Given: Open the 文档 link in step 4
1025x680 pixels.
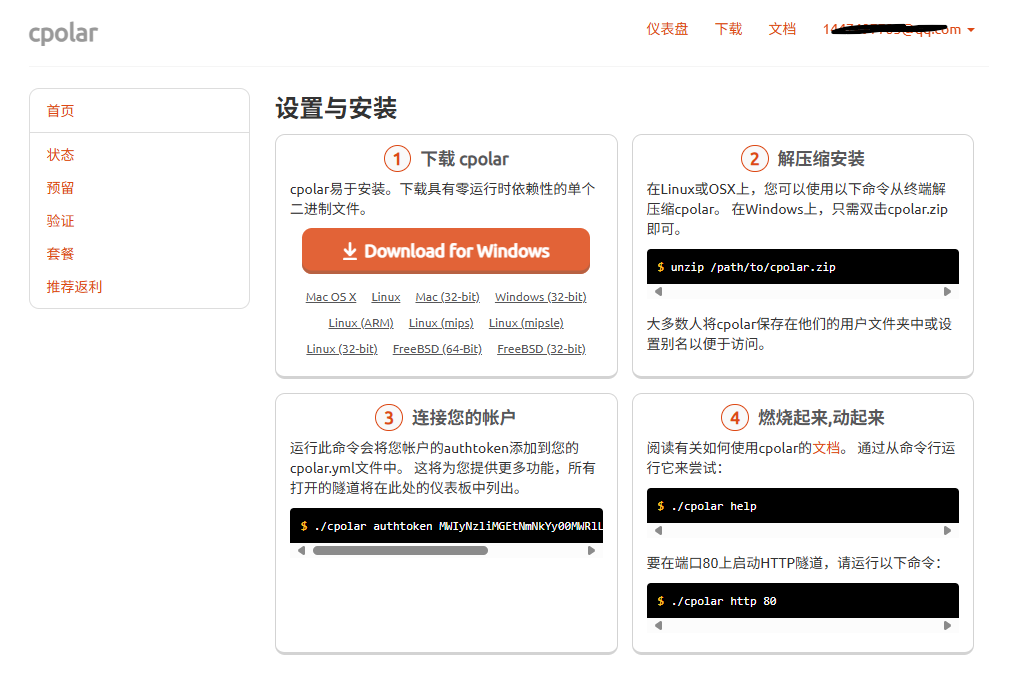Looking at the screenshot, I should coord(826,448).
